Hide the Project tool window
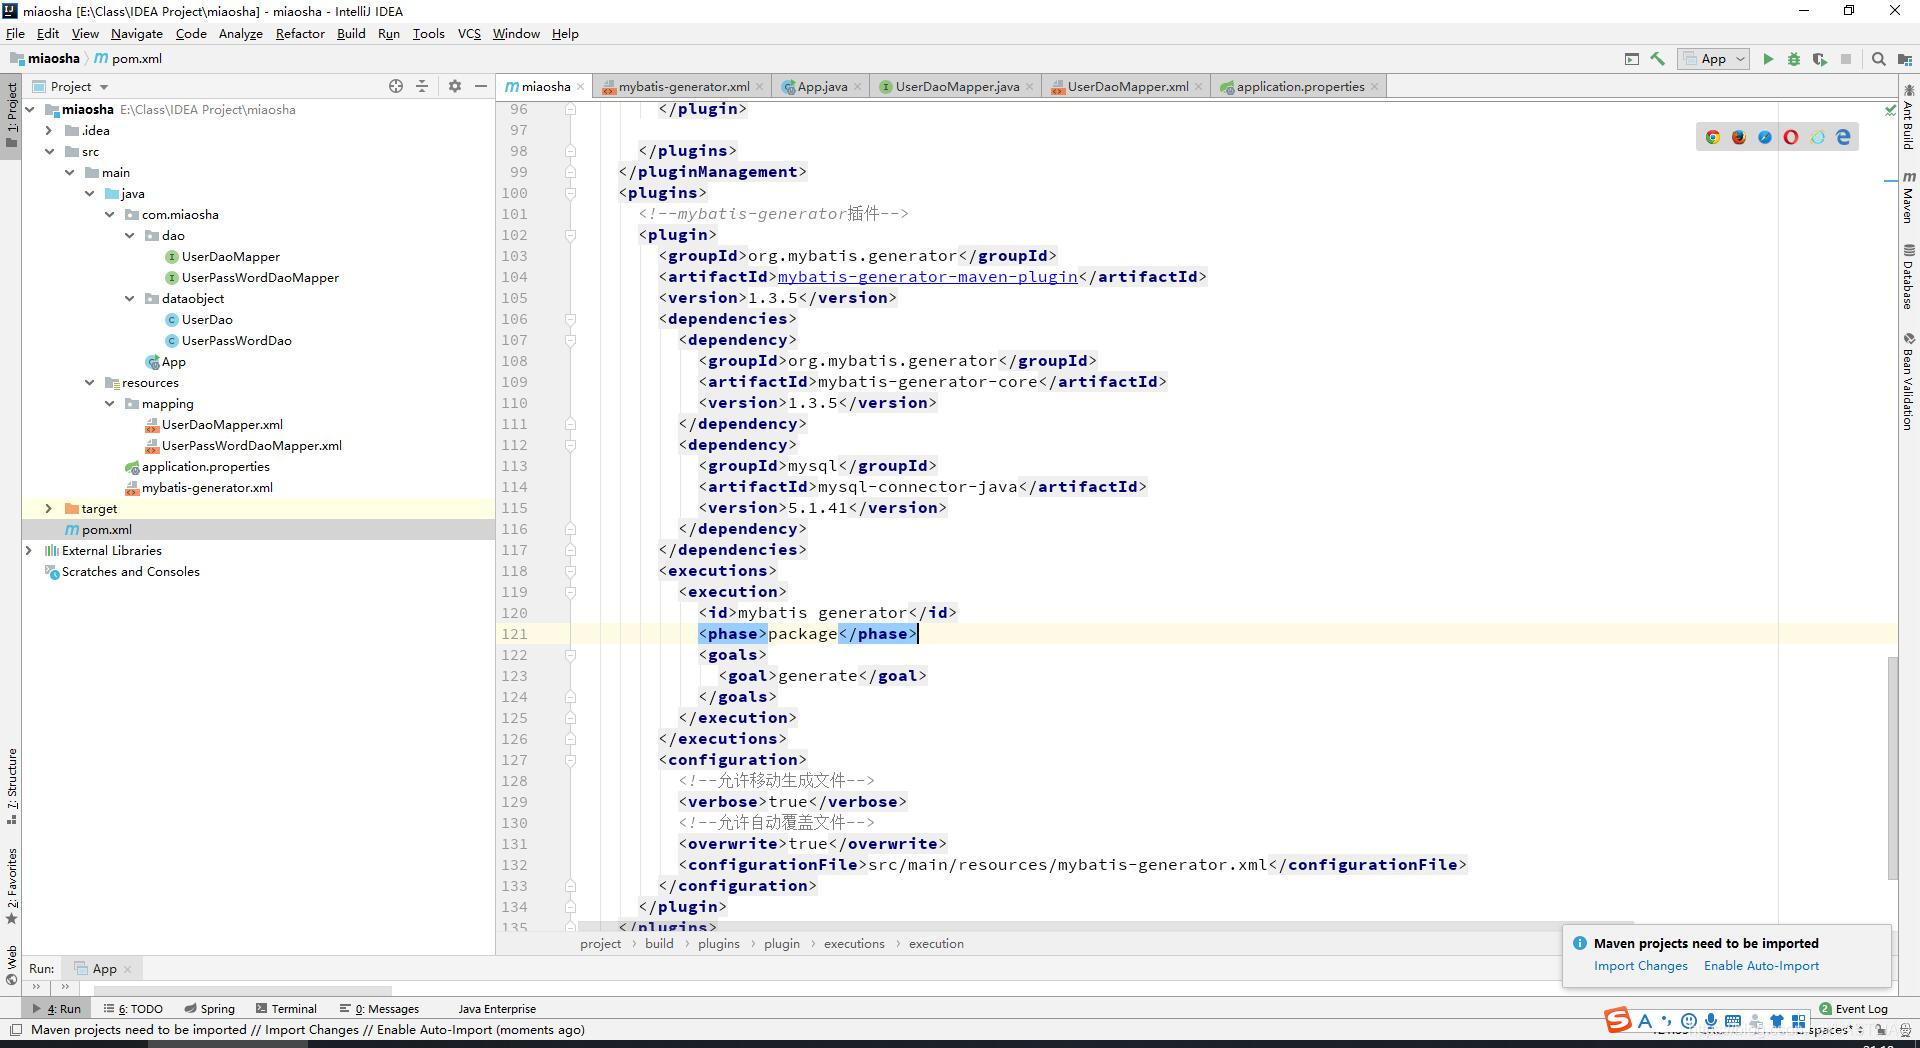 click(x=481, y=87)
